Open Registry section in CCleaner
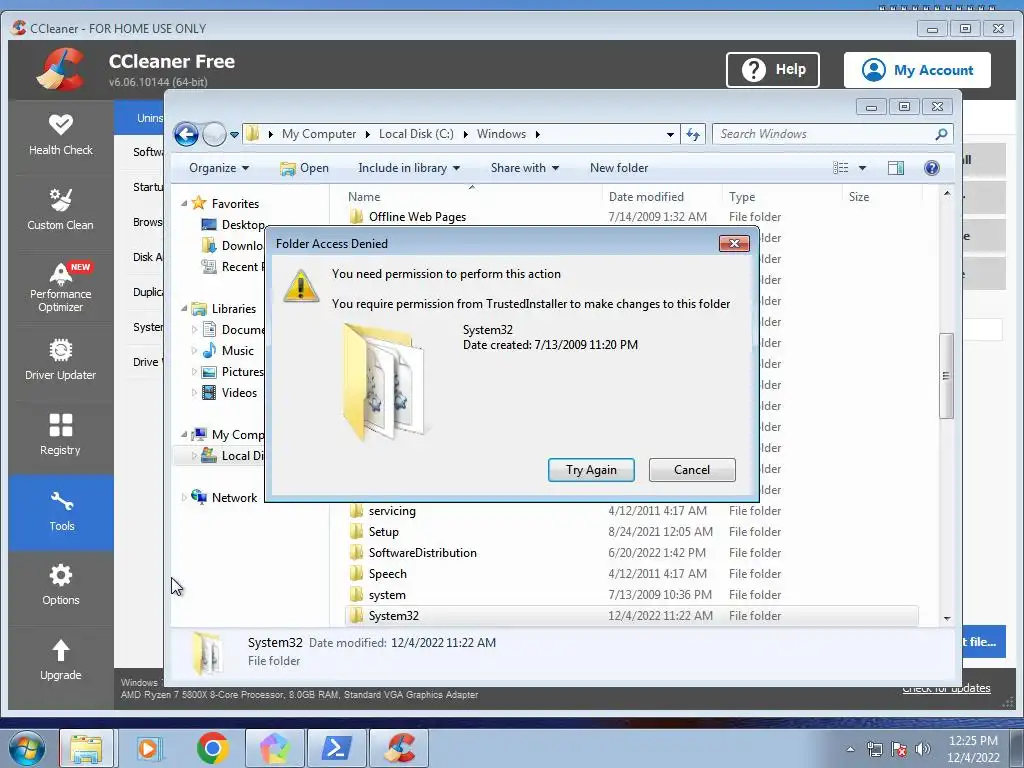Viewport: 1024px width, 768px height. pyautogui.click(x=61, y=436)
